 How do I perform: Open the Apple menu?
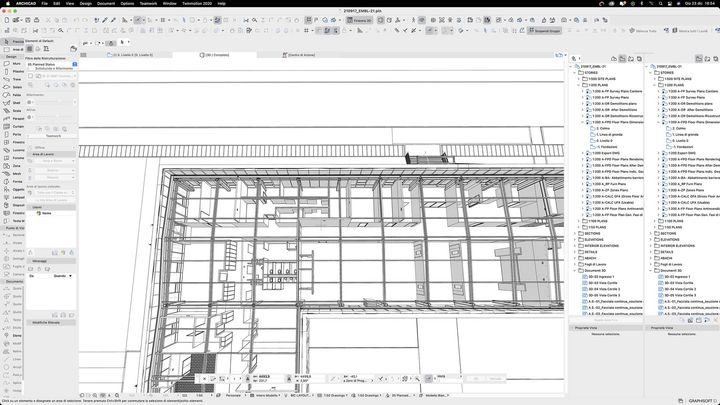coord(7,3)
